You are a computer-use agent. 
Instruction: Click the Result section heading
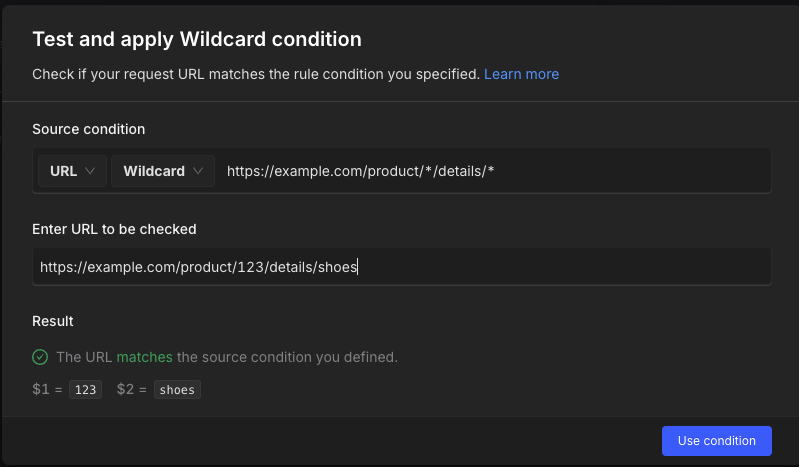tap(52, 321)
